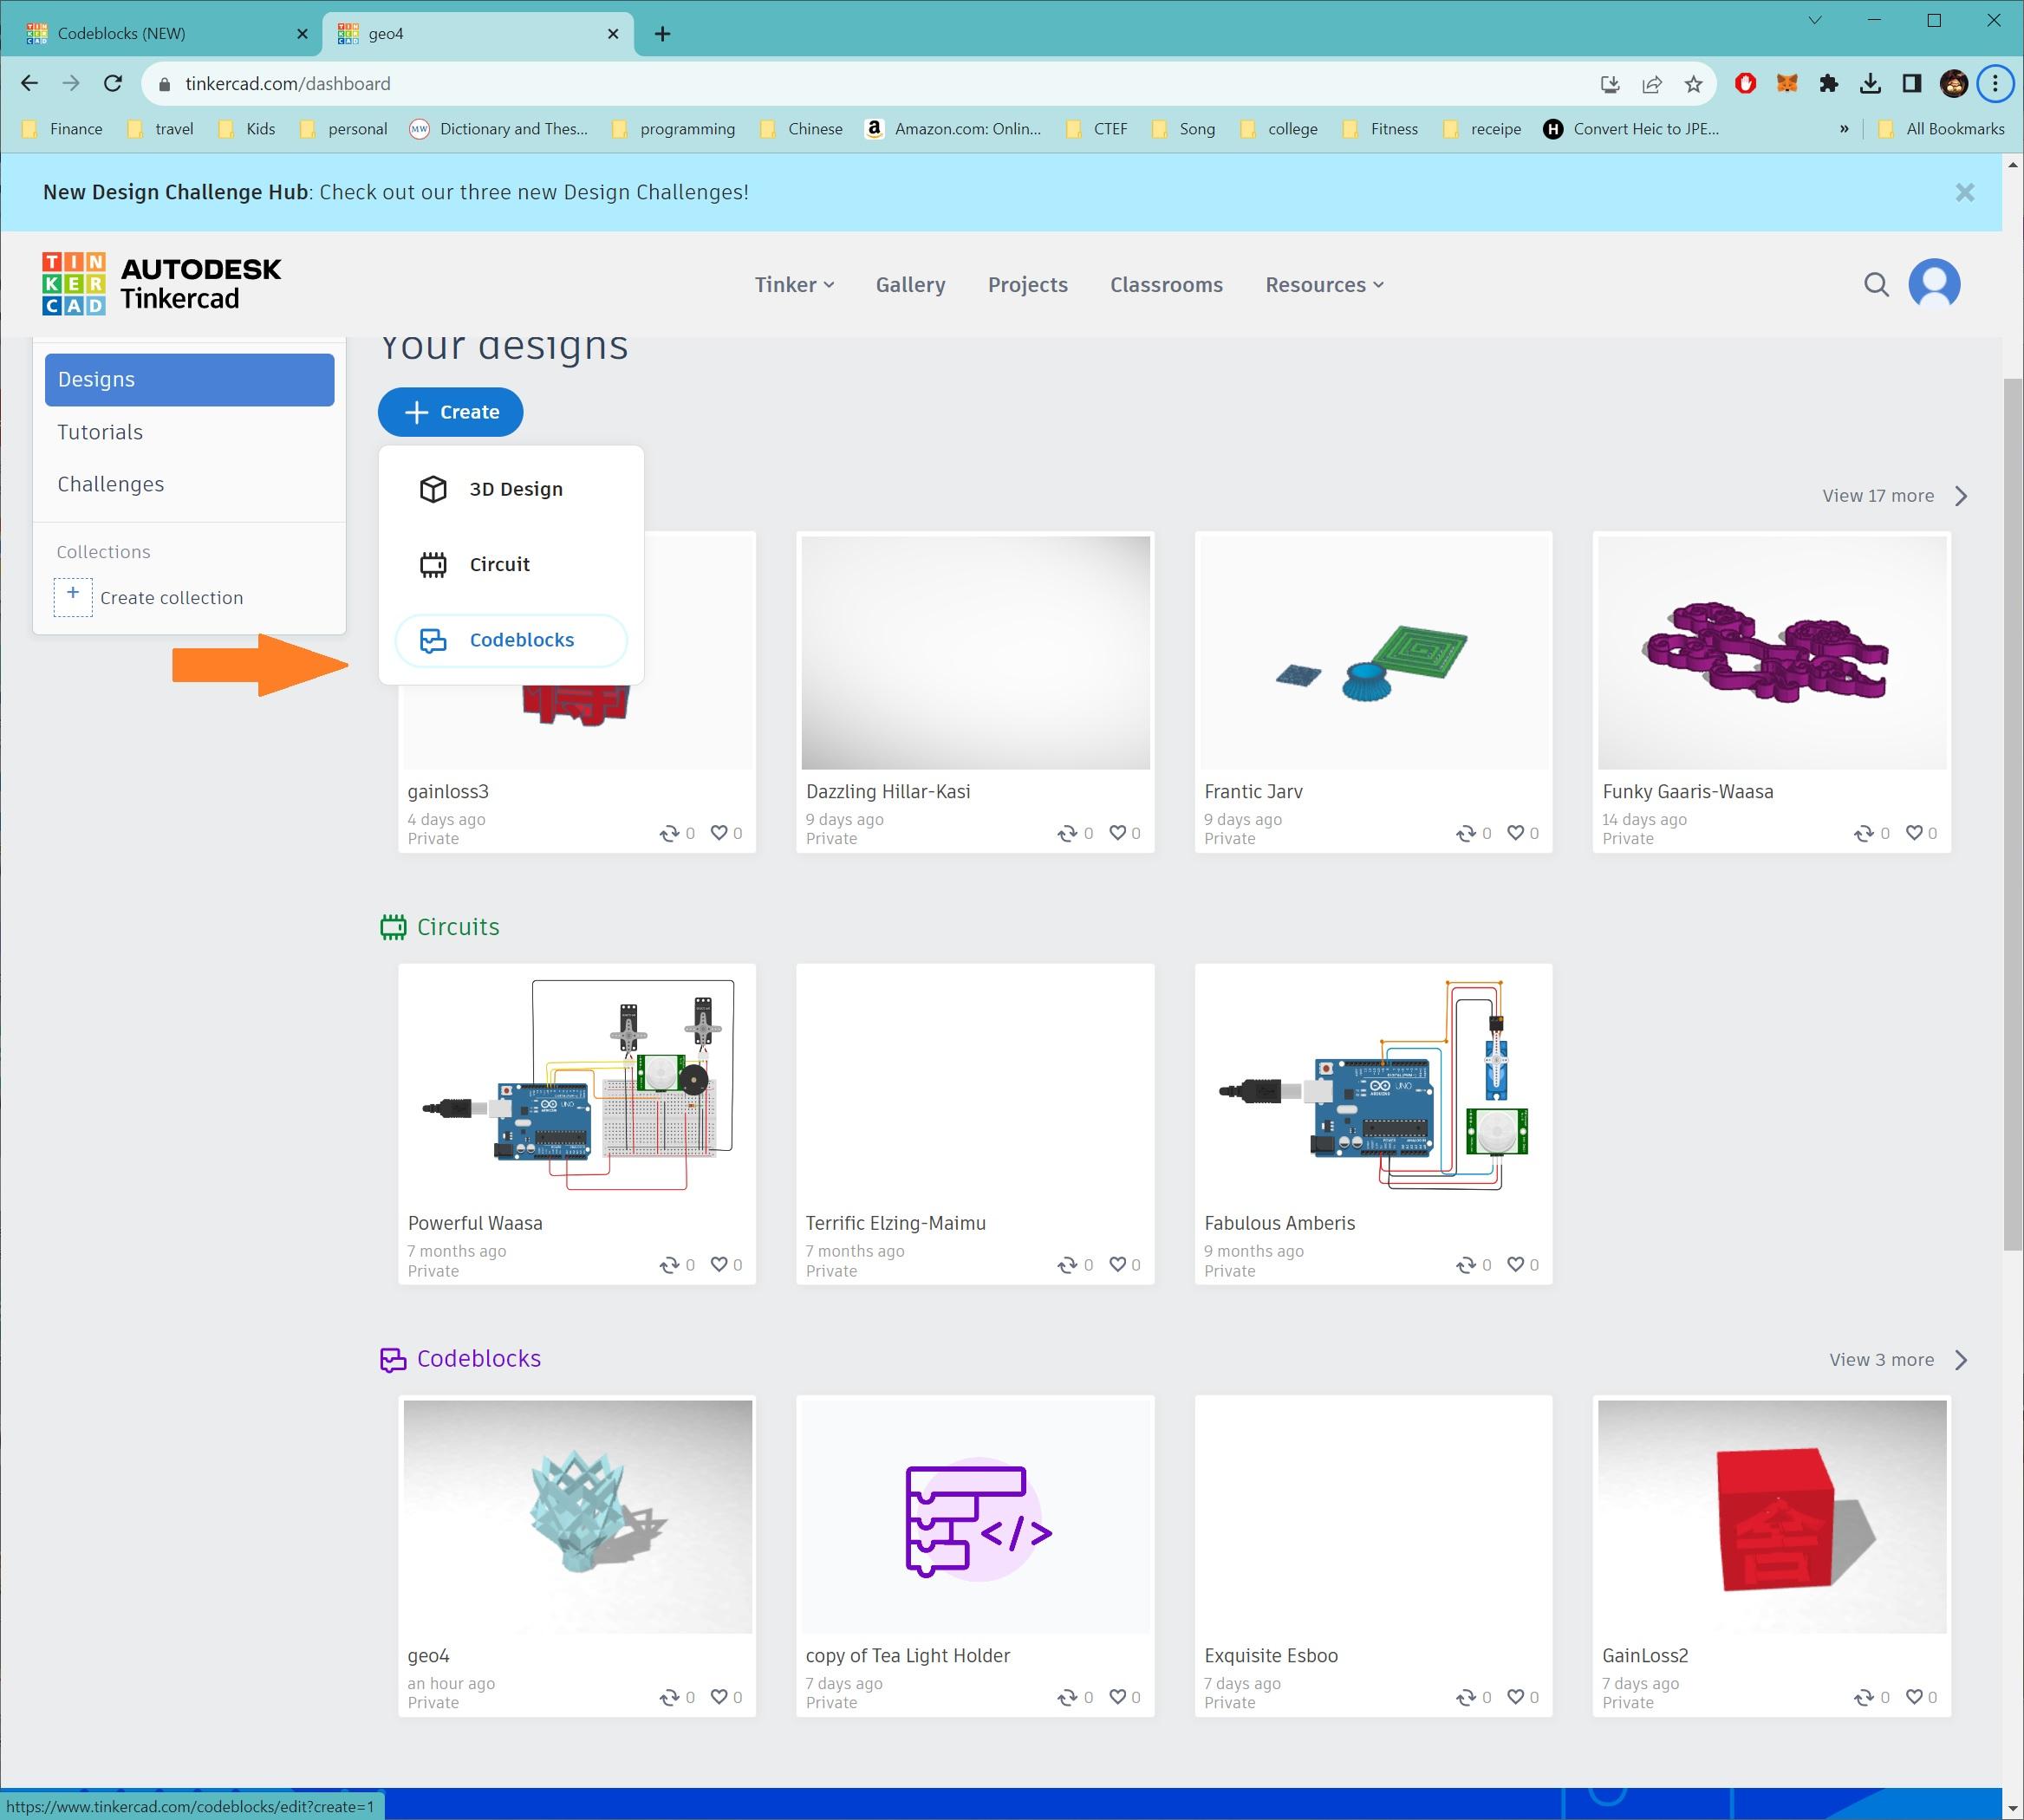The width and height of the screenshot is (2024, 1820).
Task: Open the Gallery link
Action: click(x=910, y=285)
